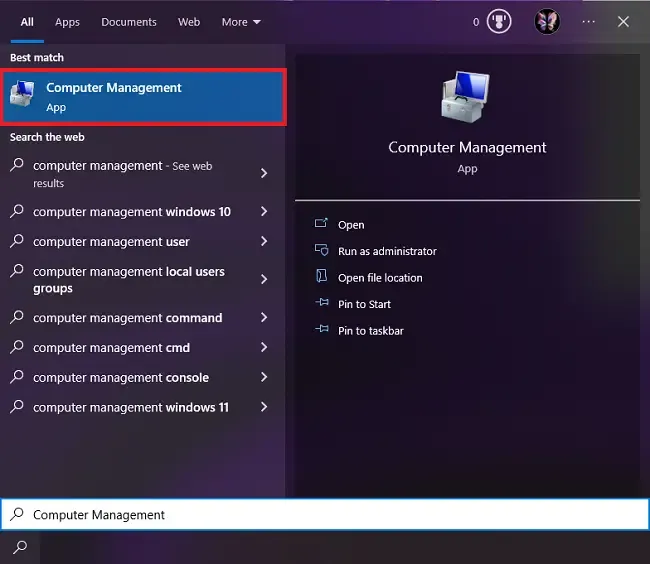Click the Run as administrator shield icon

pyautogui.click(x=321, y=250)
